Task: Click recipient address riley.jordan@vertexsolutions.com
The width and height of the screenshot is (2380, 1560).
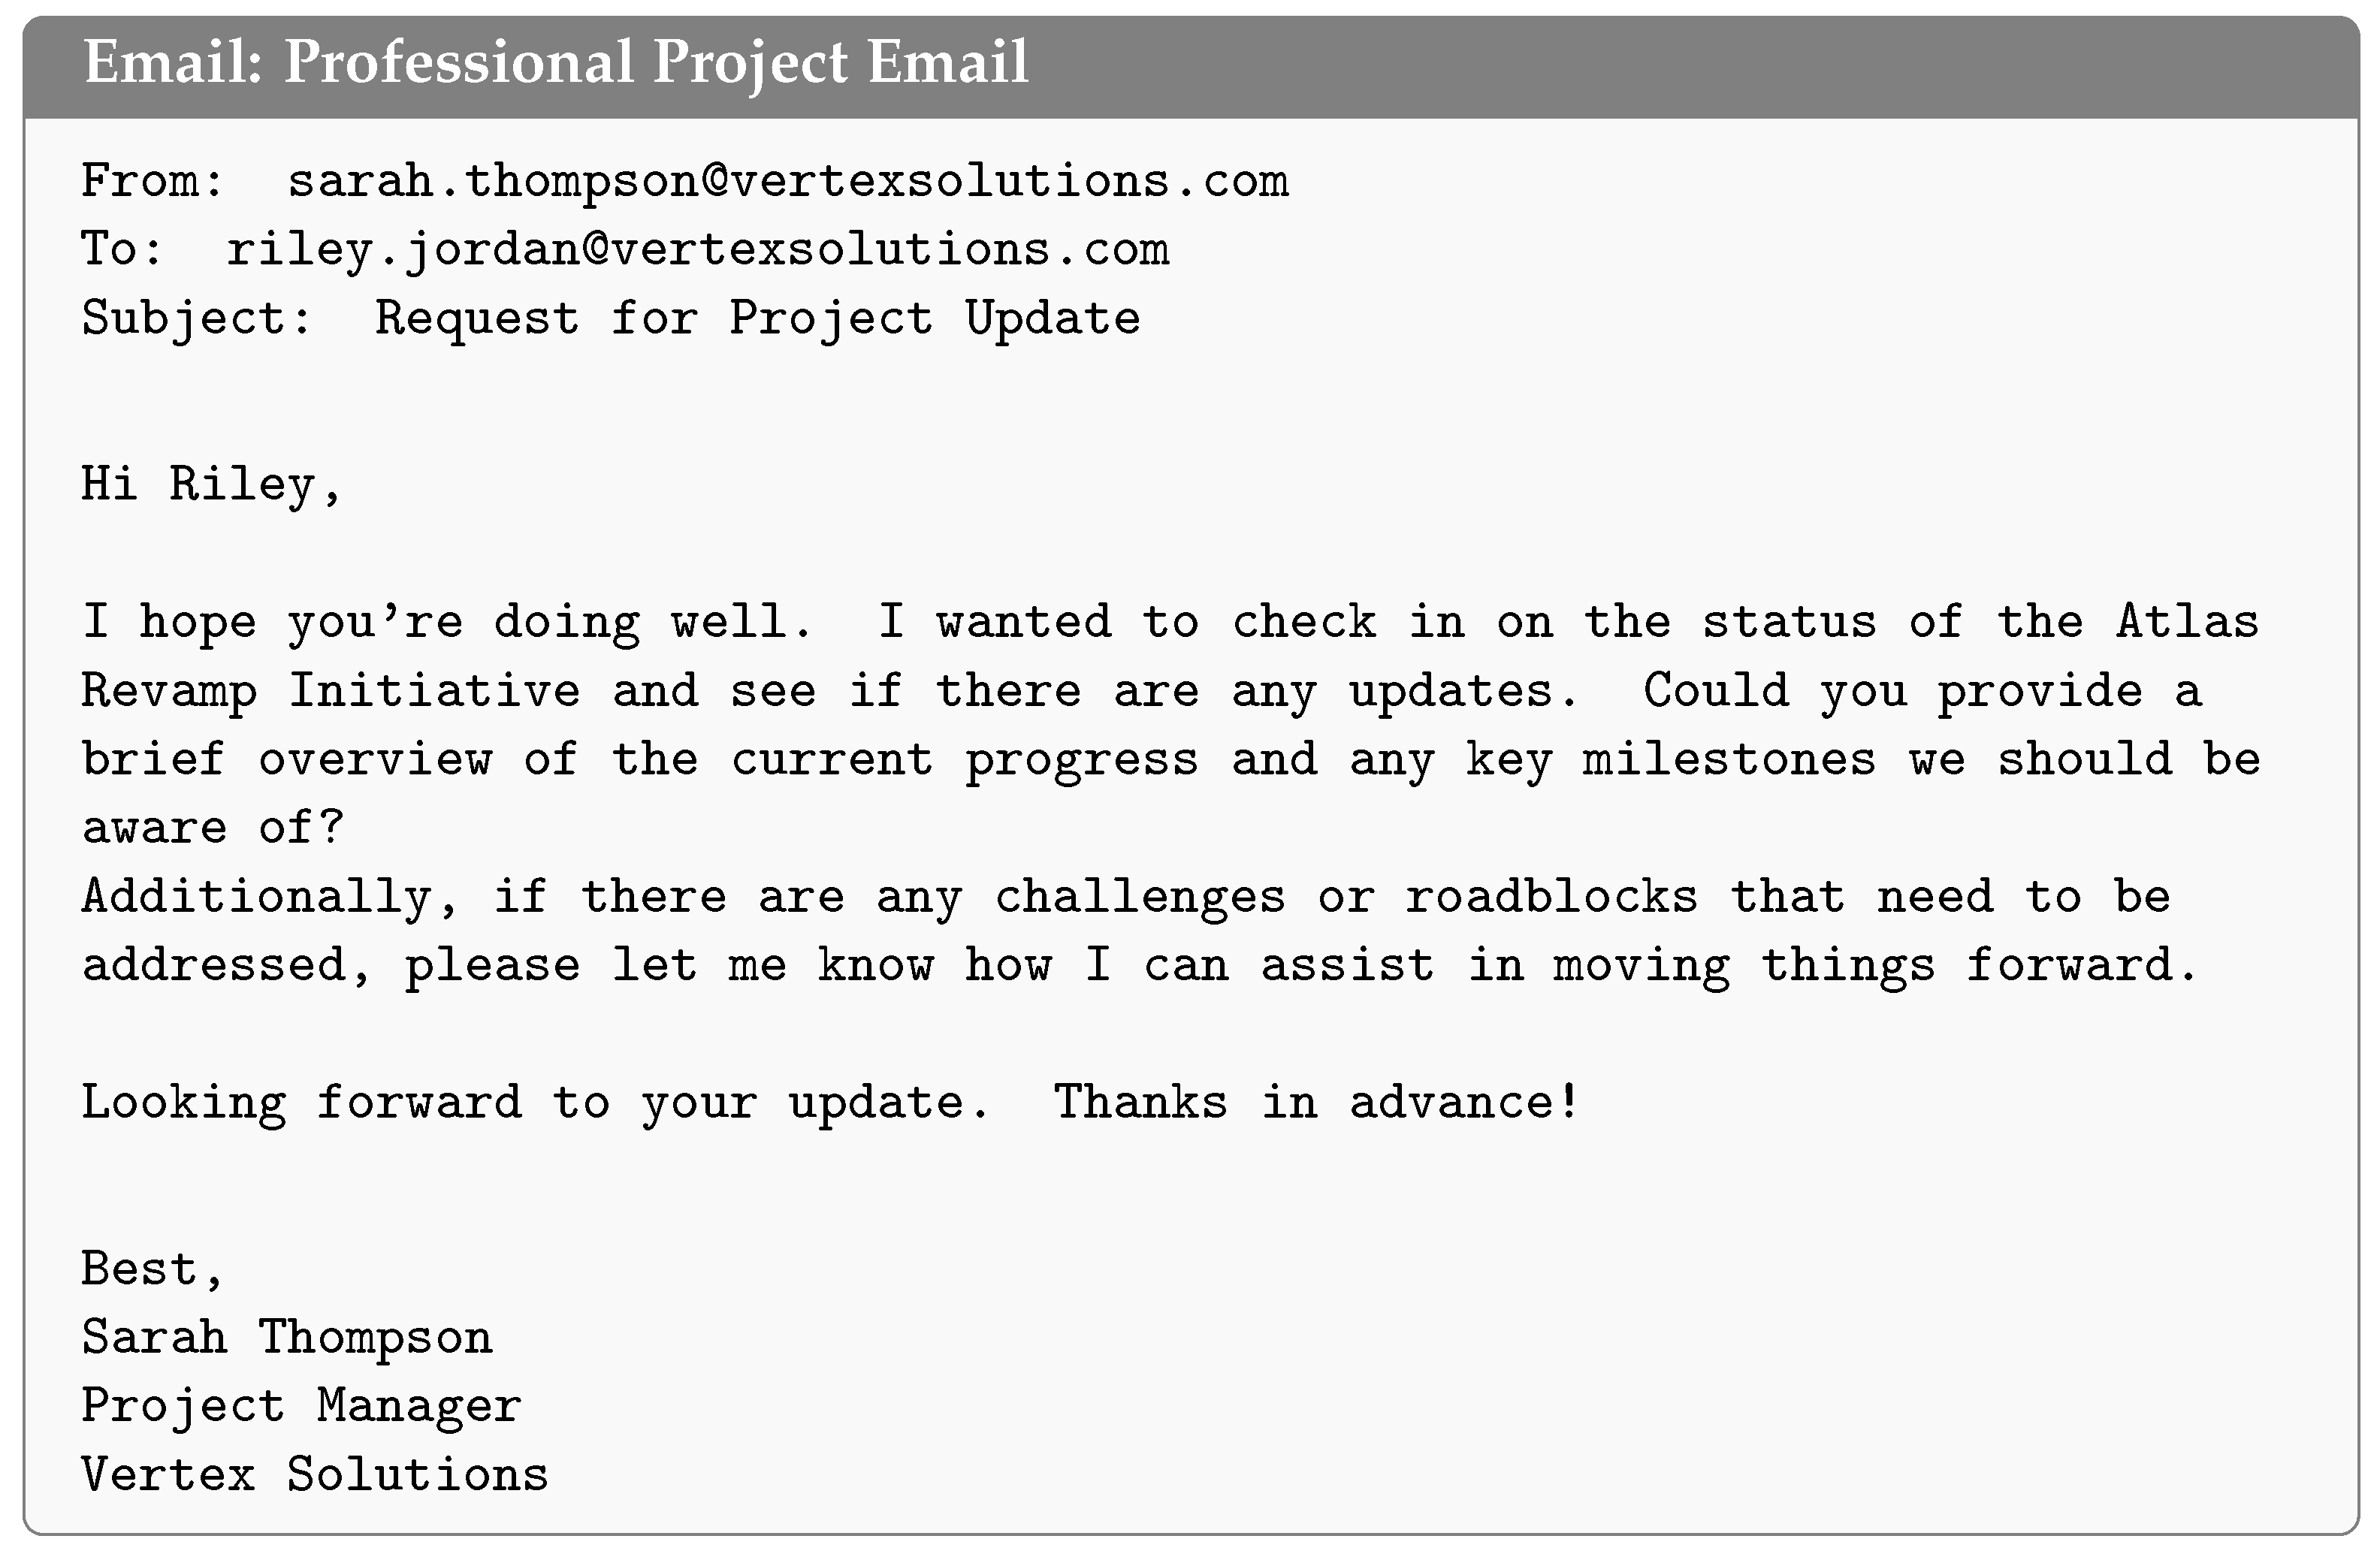Action: pyautogui.click(x=697, y=250)
